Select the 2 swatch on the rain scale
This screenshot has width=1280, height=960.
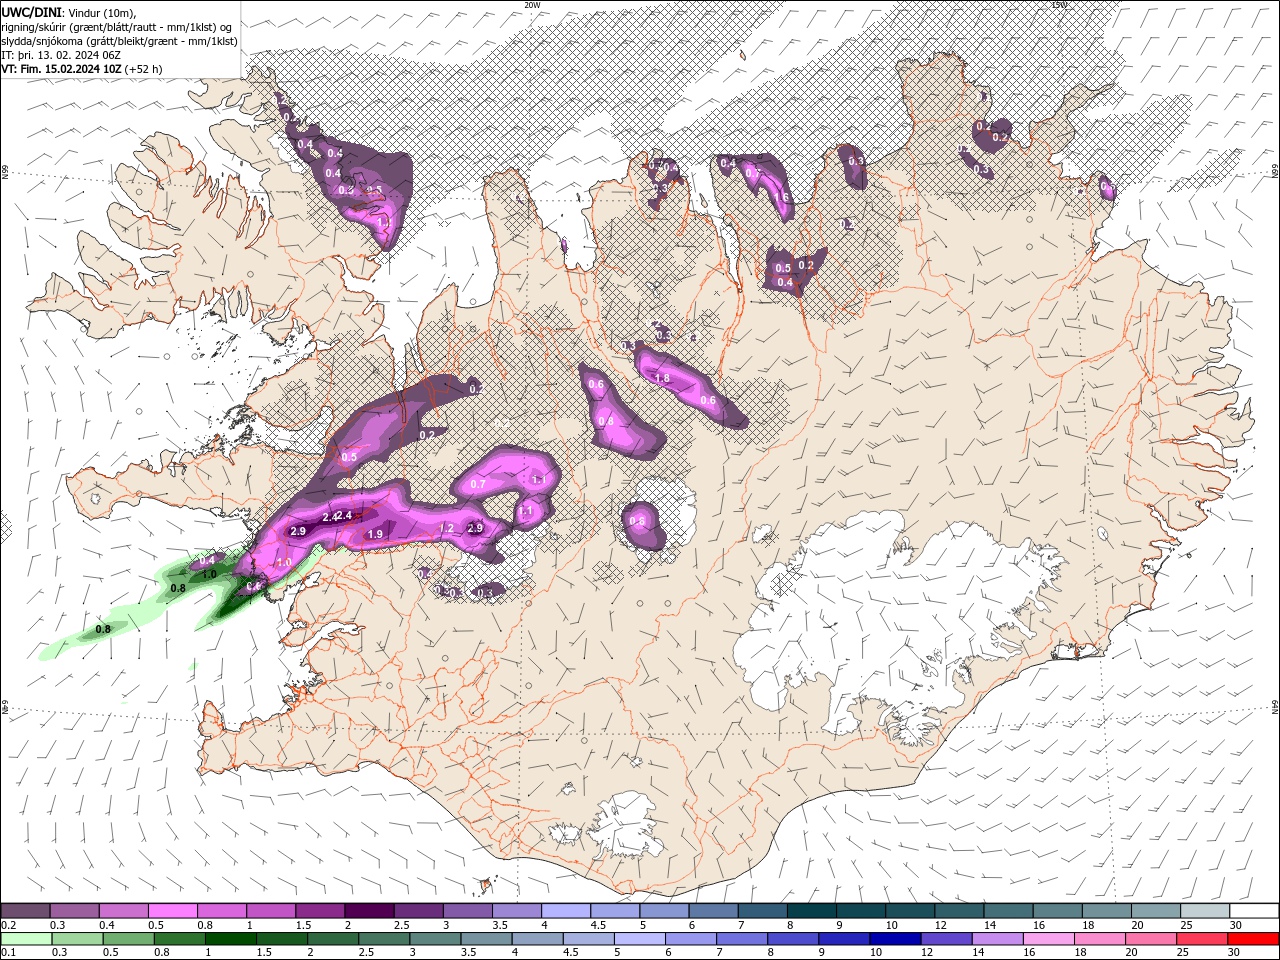coord(332,939)
